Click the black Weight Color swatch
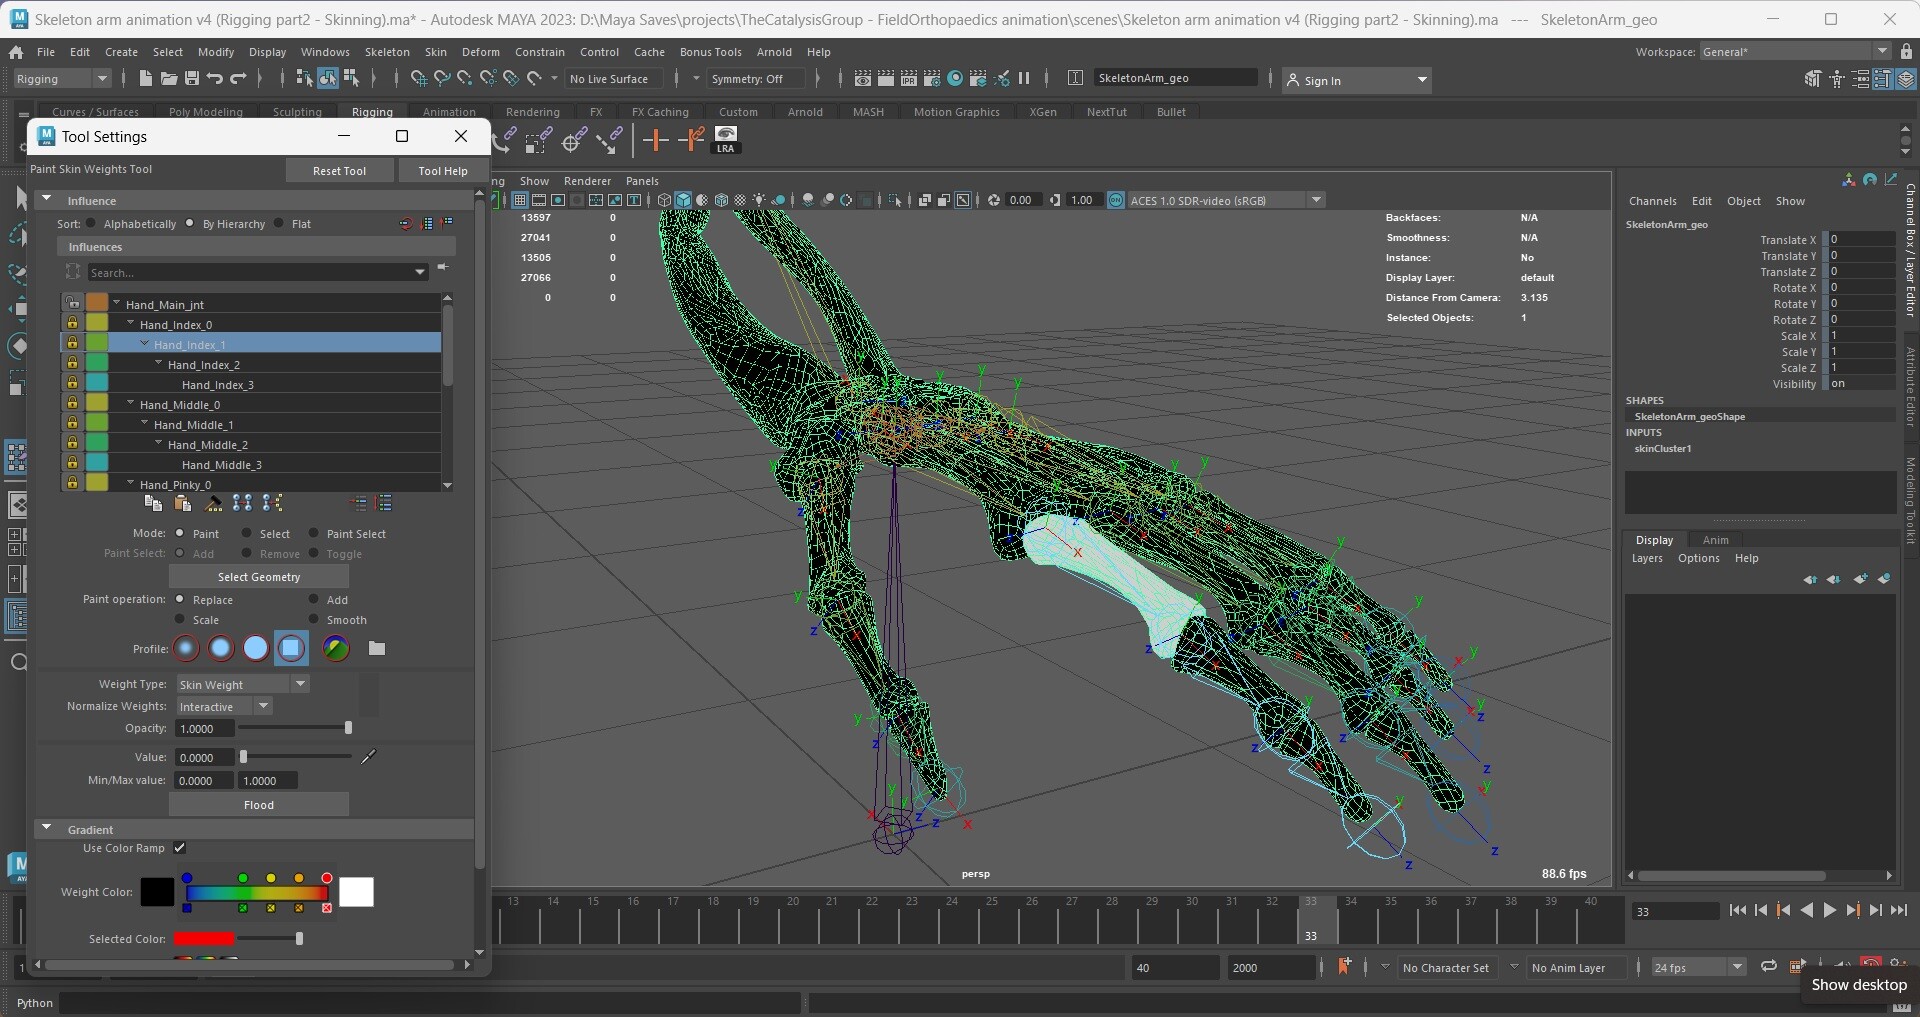This screenshot has width=1920, height=1017. pos(157,892)
